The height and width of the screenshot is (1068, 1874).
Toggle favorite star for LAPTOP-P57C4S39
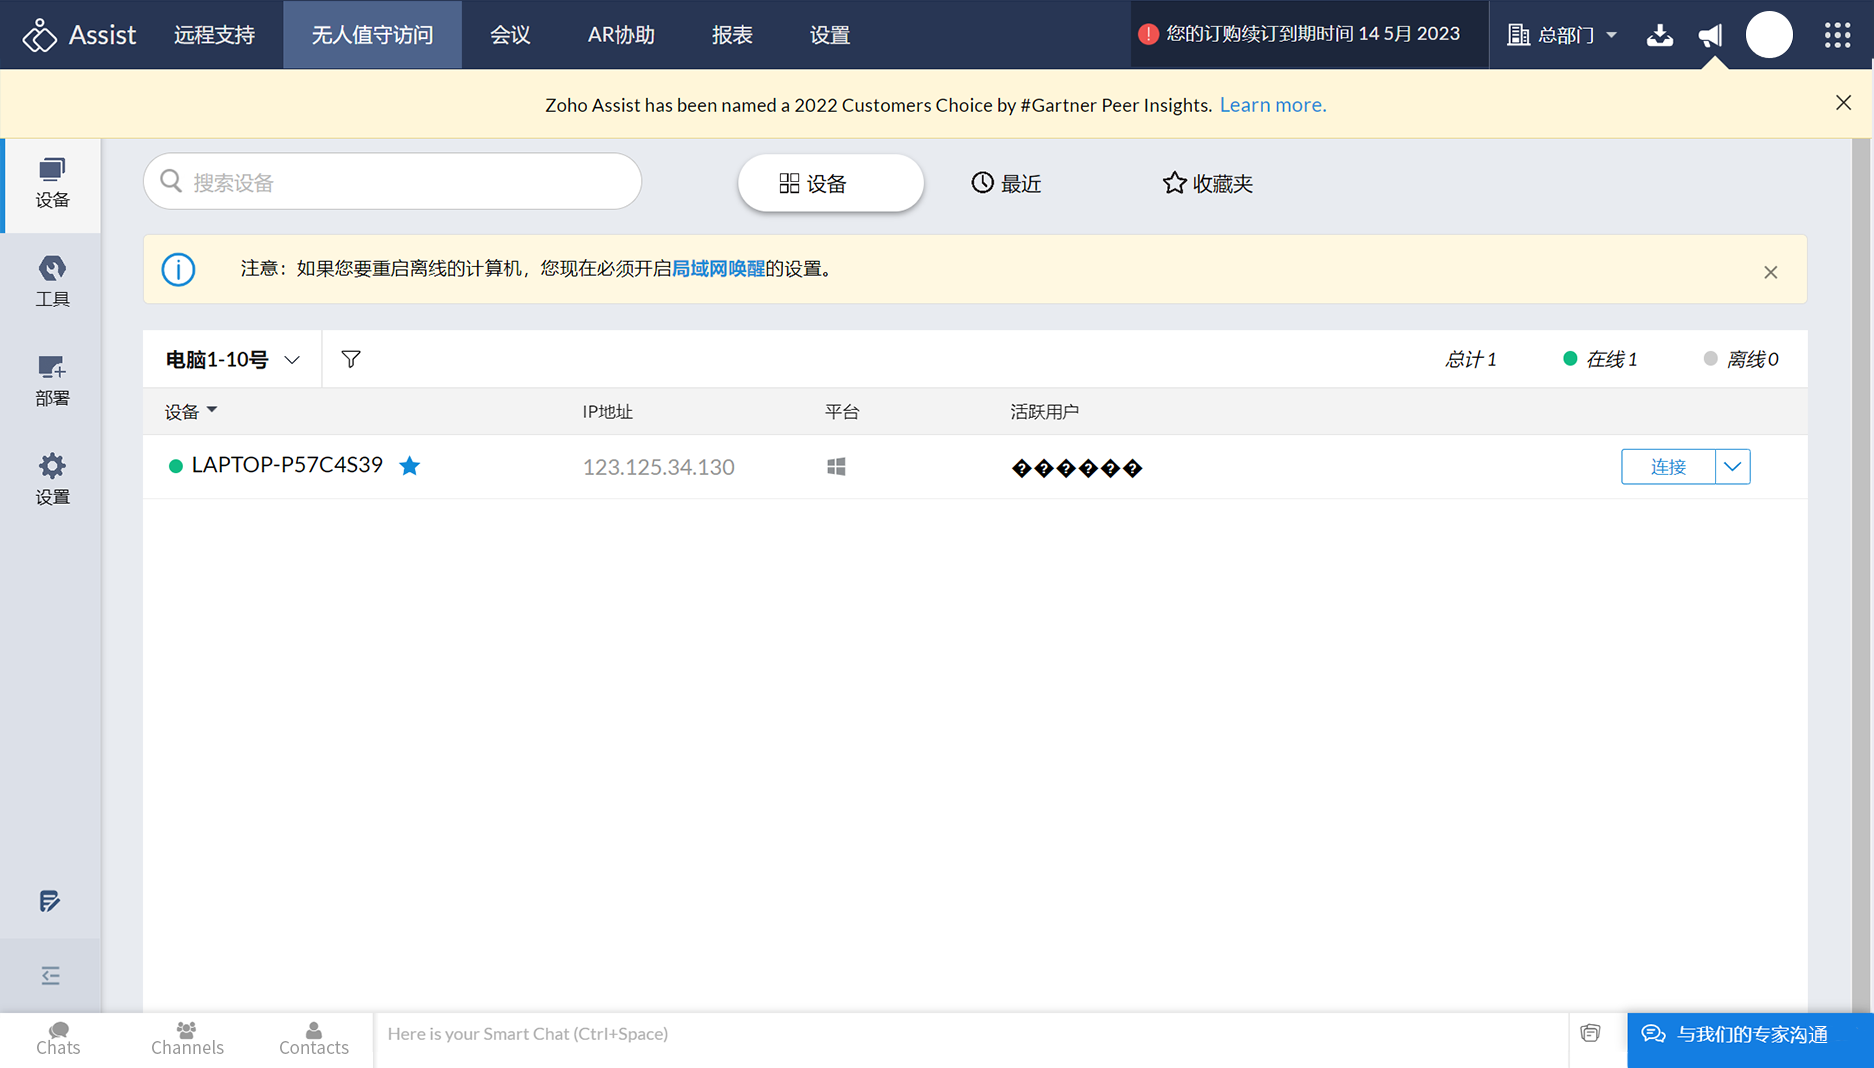coord(410,466)
